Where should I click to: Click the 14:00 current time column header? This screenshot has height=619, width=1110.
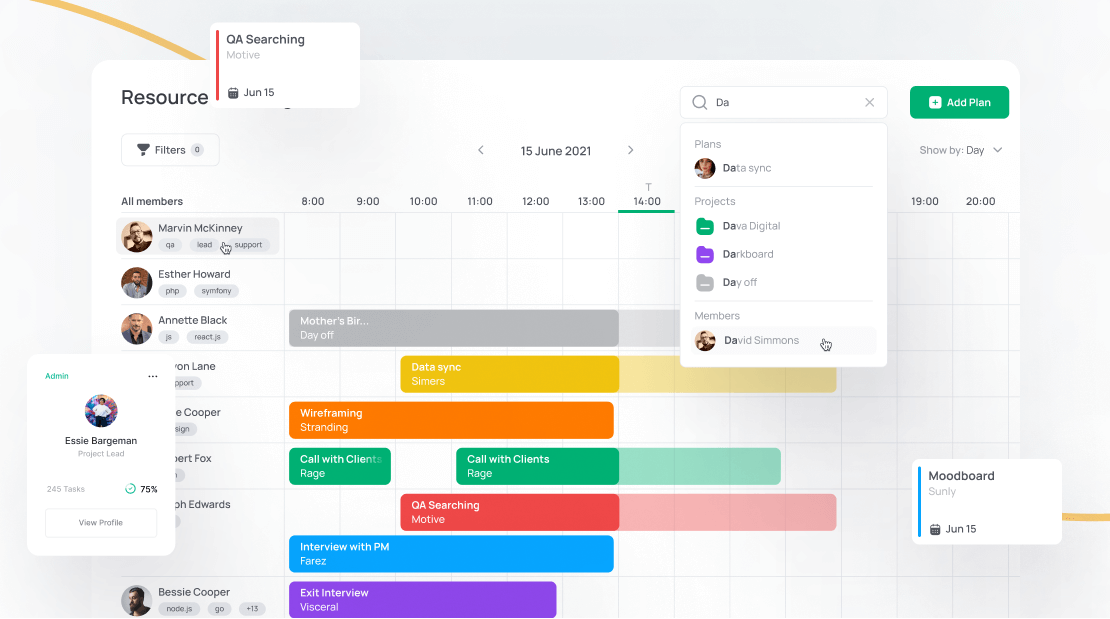coord(646,201)
